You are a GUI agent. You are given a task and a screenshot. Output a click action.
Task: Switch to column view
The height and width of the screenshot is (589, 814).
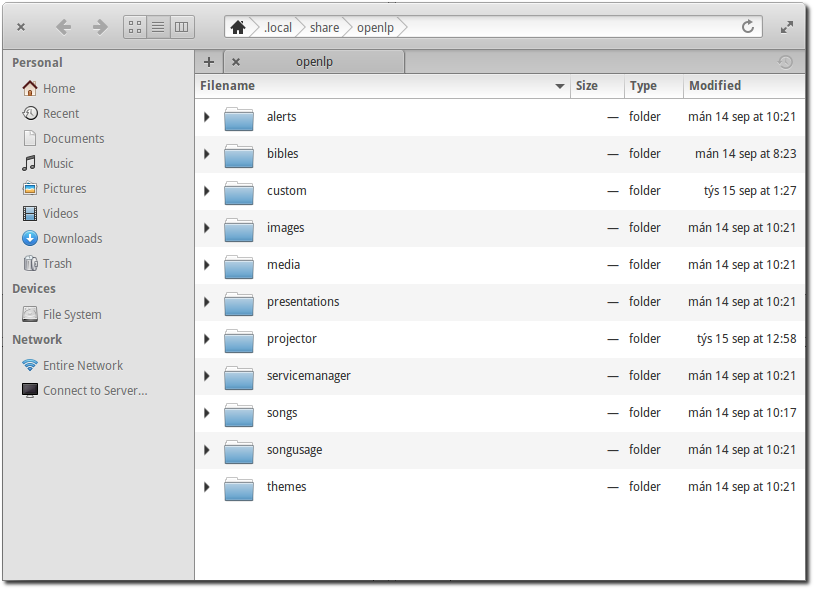pyautogui.click(x=182, y=27)
